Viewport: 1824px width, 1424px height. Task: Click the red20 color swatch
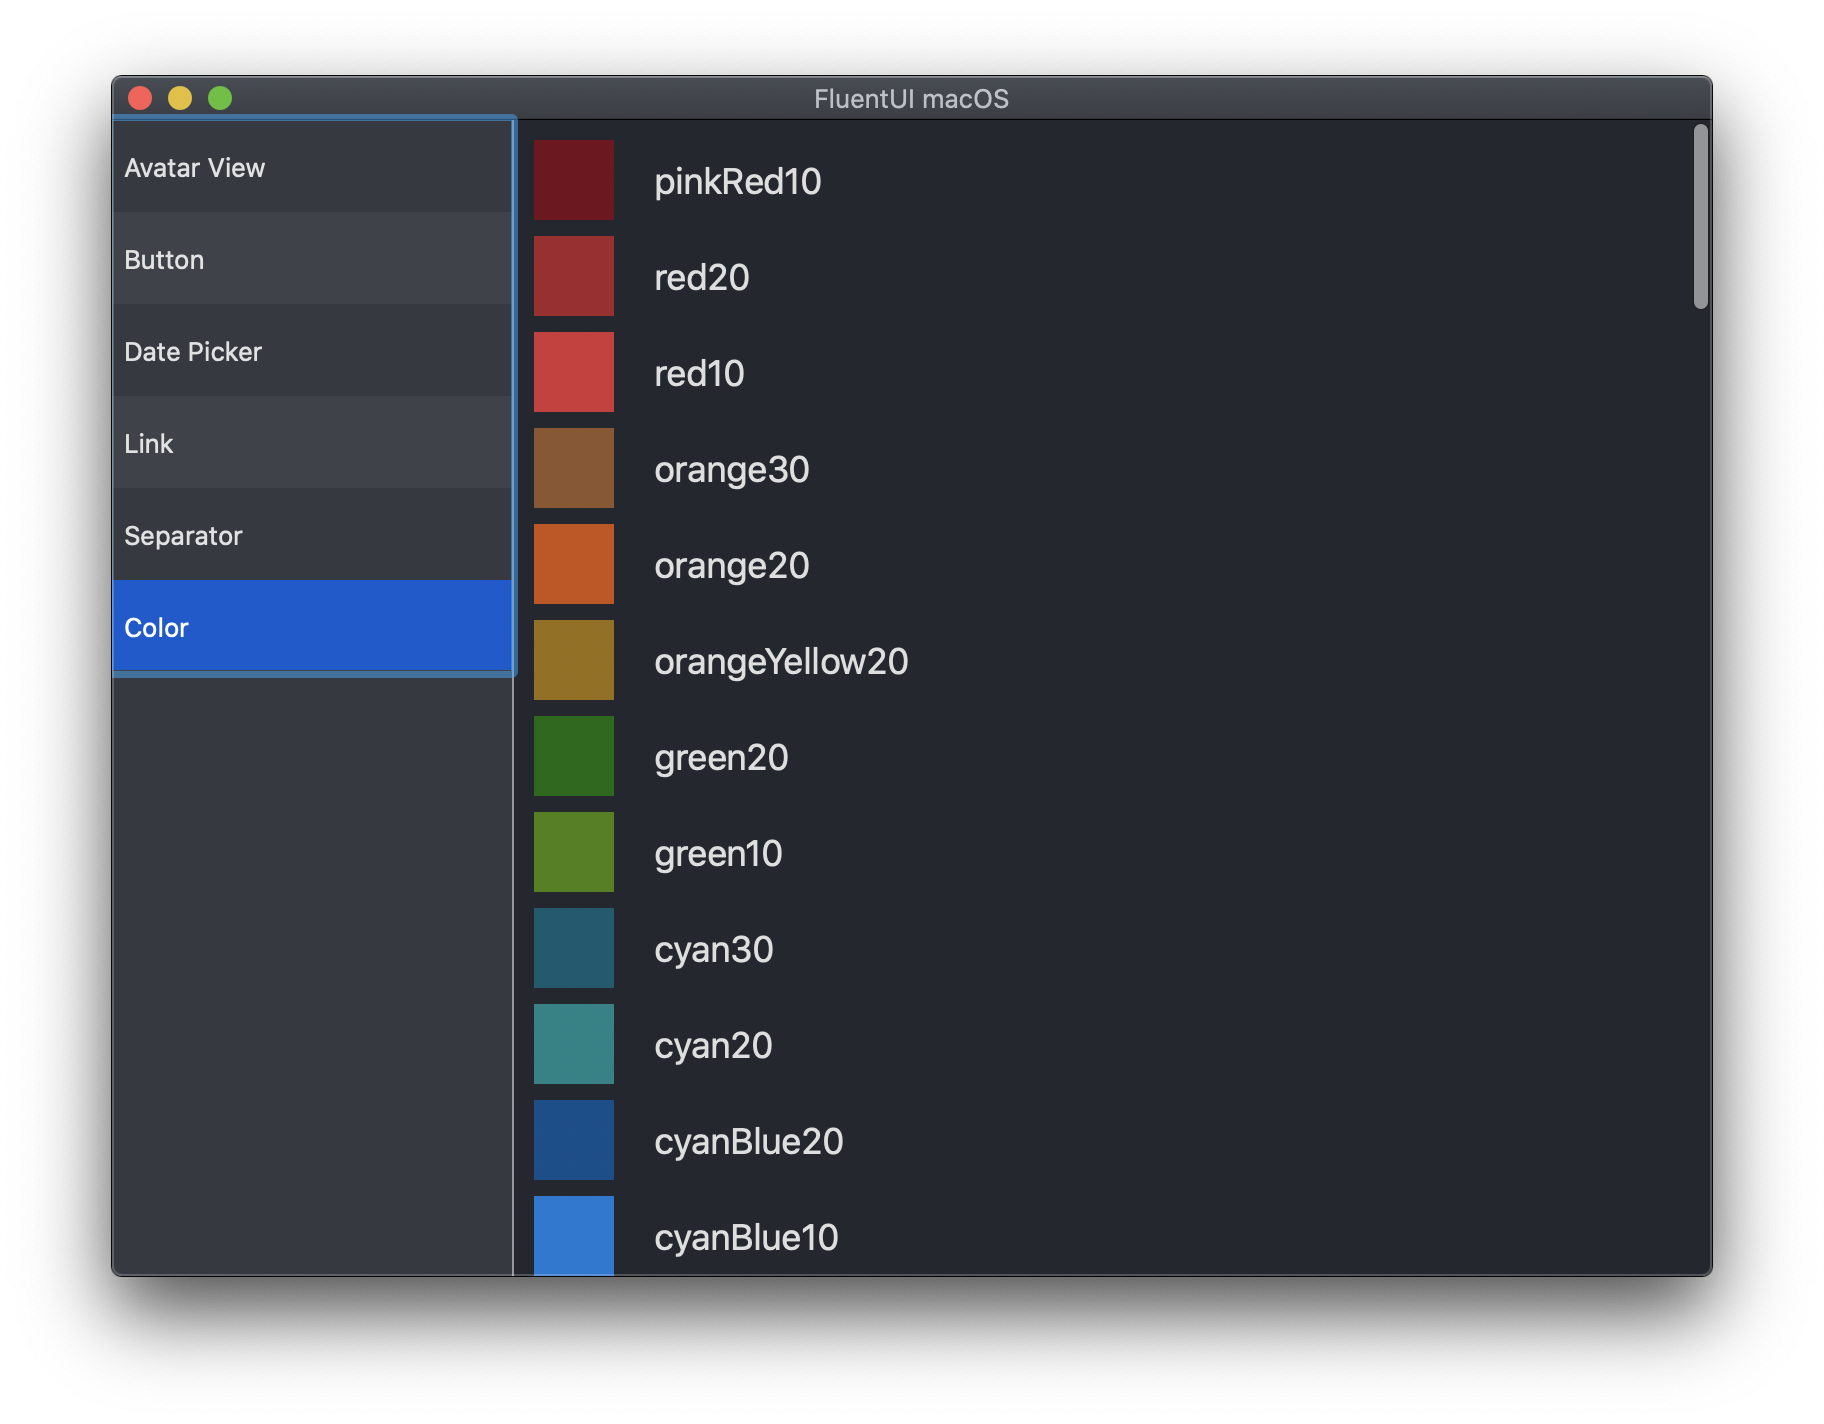point(574,276)
